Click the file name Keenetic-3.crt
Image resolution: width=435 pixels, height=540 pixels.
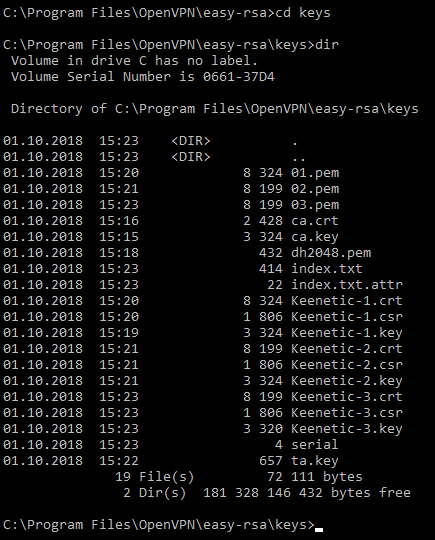click(x=347, y=397)
